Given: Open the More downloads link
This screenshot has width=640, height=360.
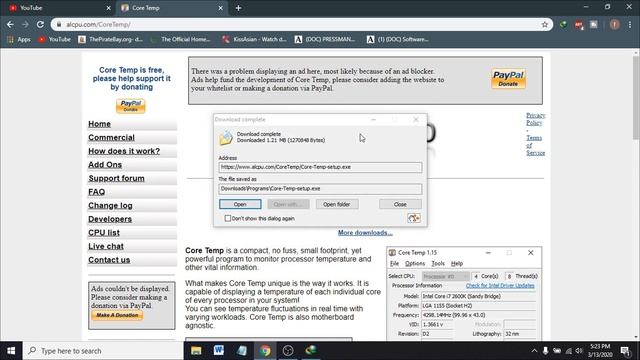Looking at the screenshot, I should [x=365, y=233].
